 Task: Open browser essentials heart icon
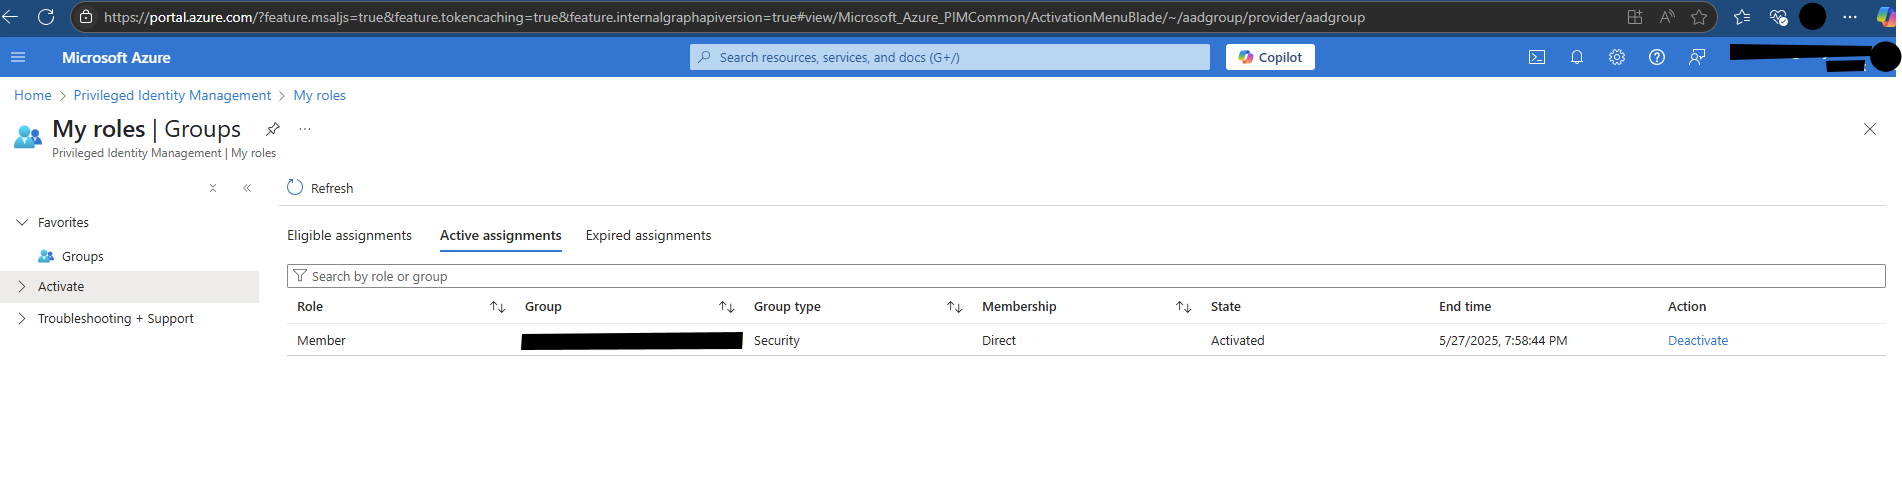tap(1778, 17)
